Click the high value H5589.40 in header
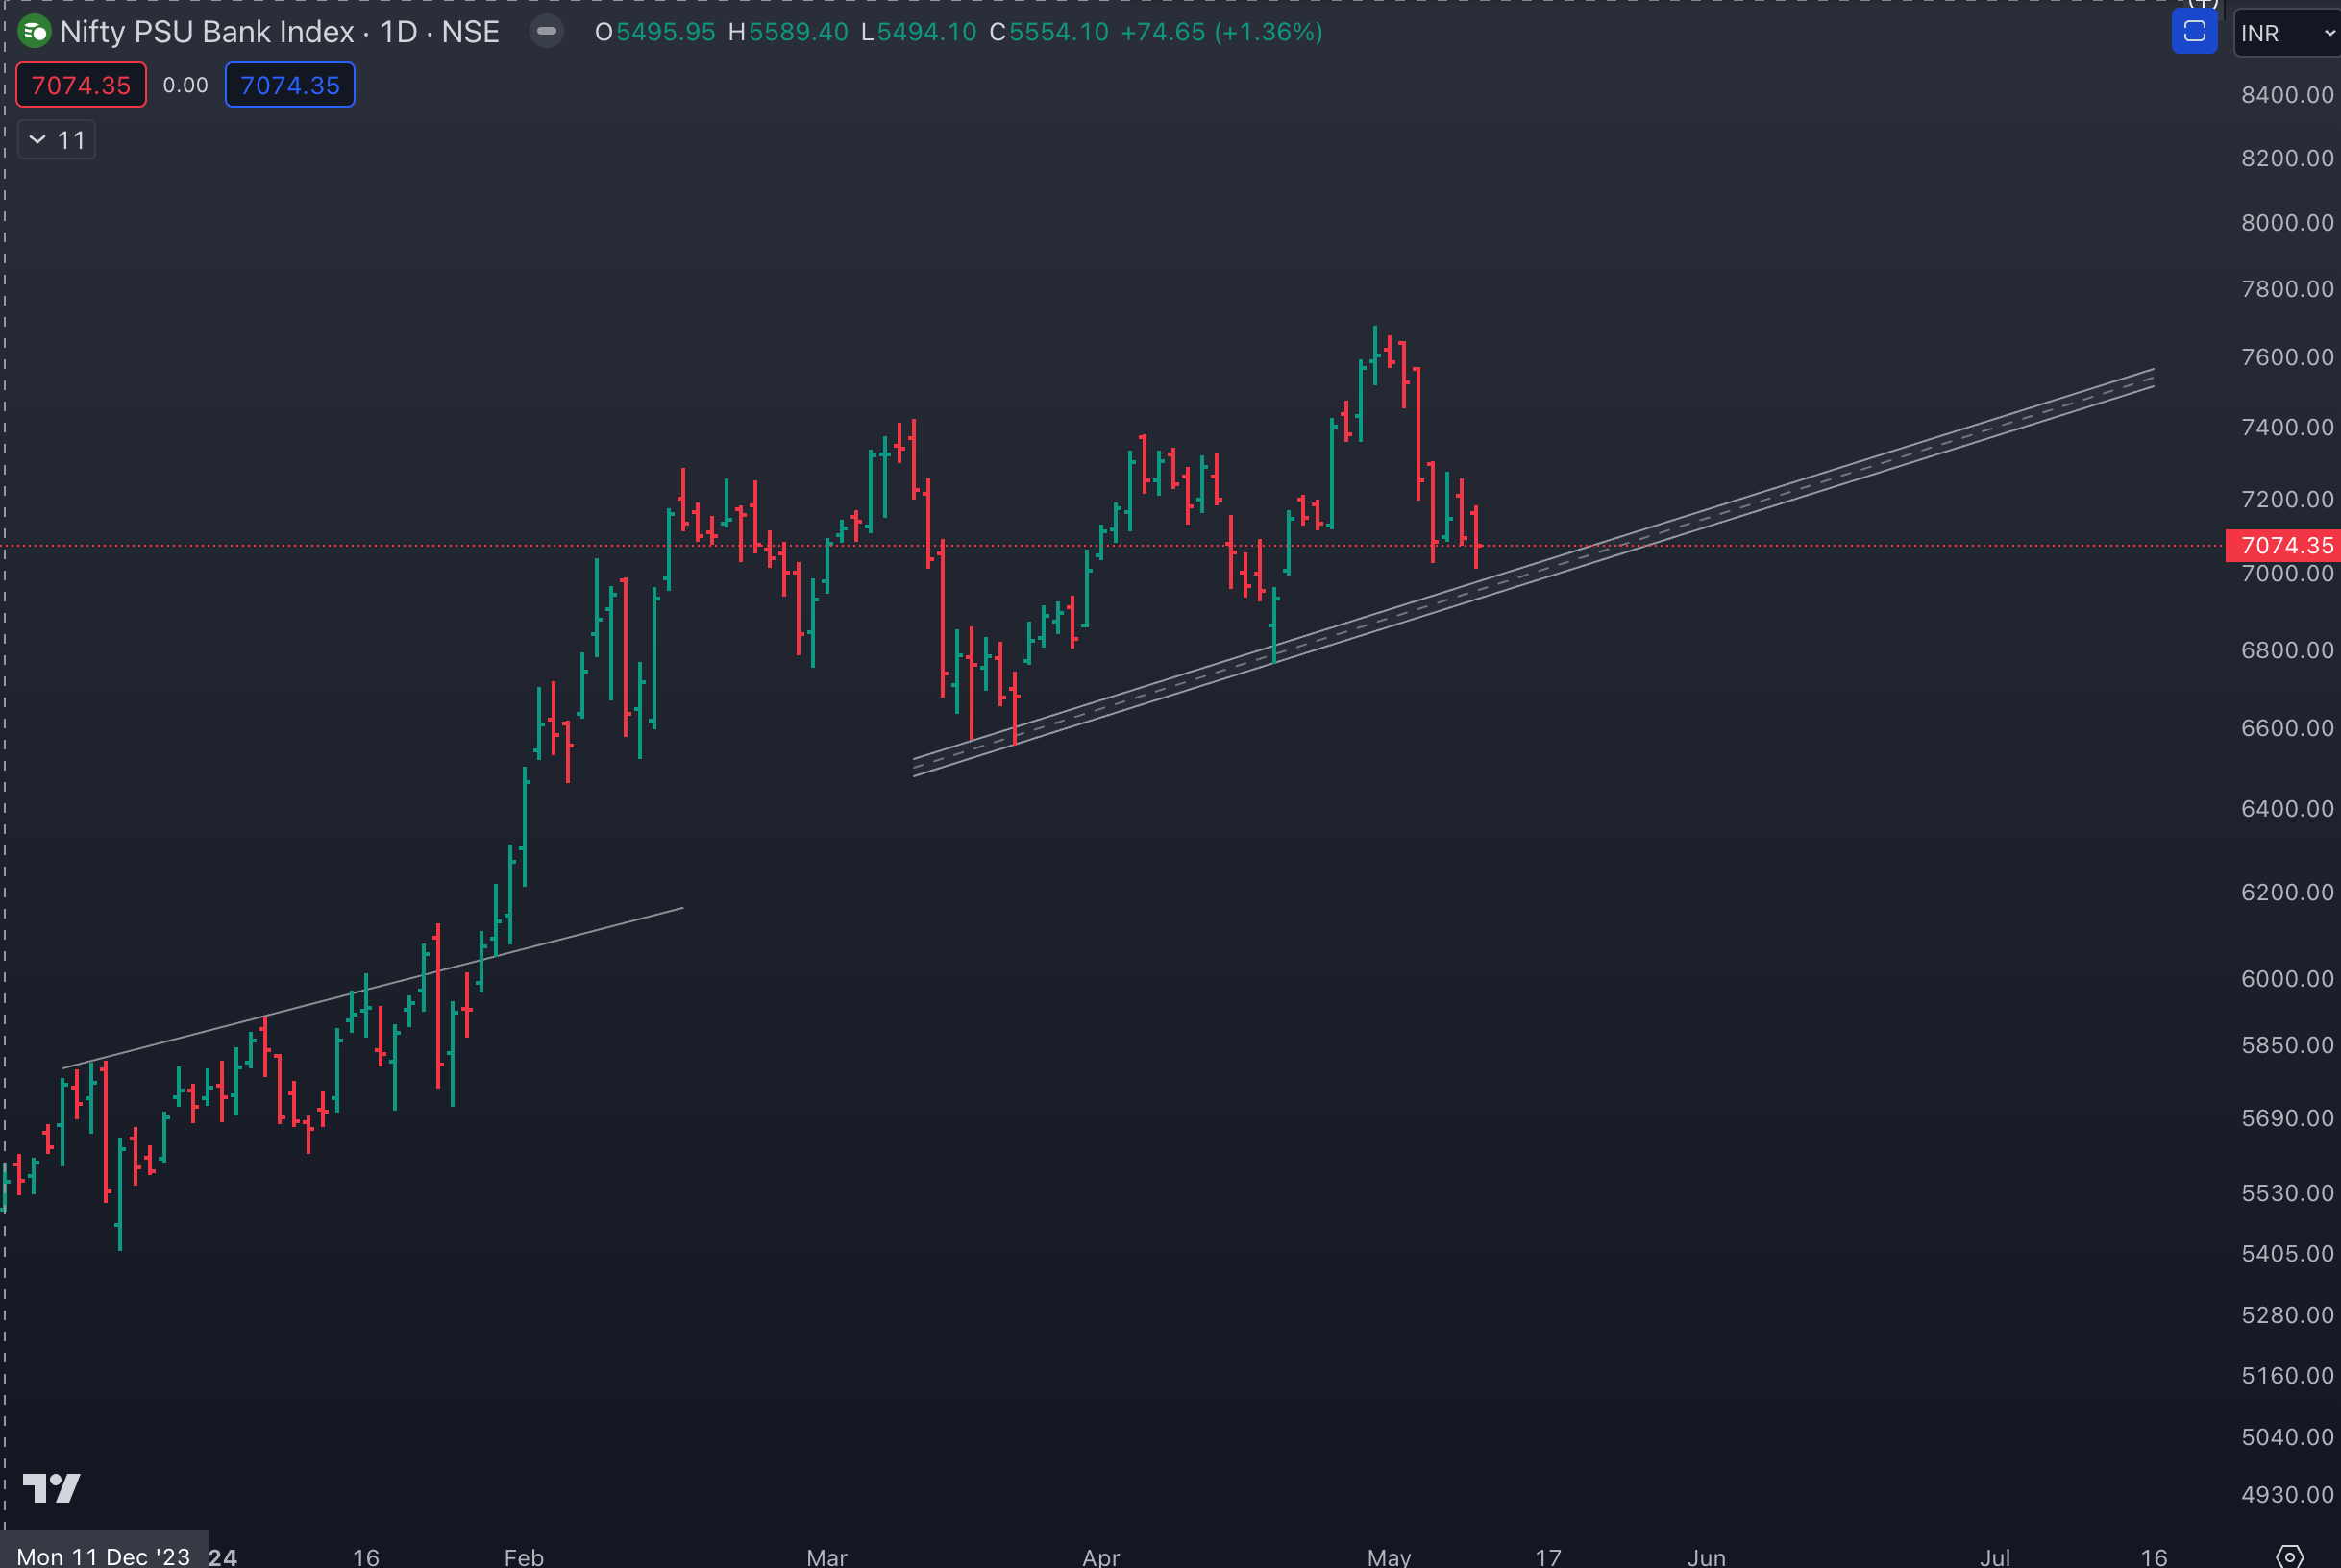This screenshot has width=2341, height=1568. [x=788, y=32]
